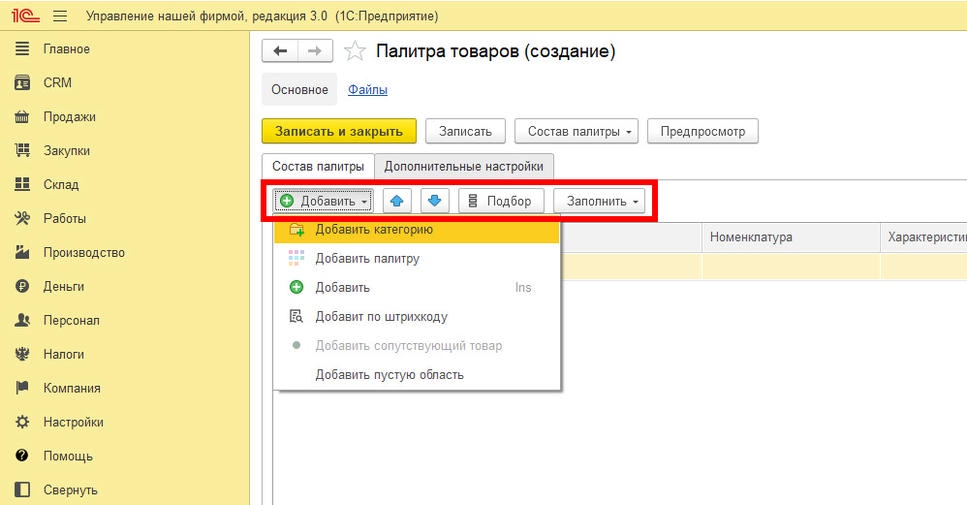The image size is (967, 505).
Task: Open the Настройки section
Action: [73, 422]
